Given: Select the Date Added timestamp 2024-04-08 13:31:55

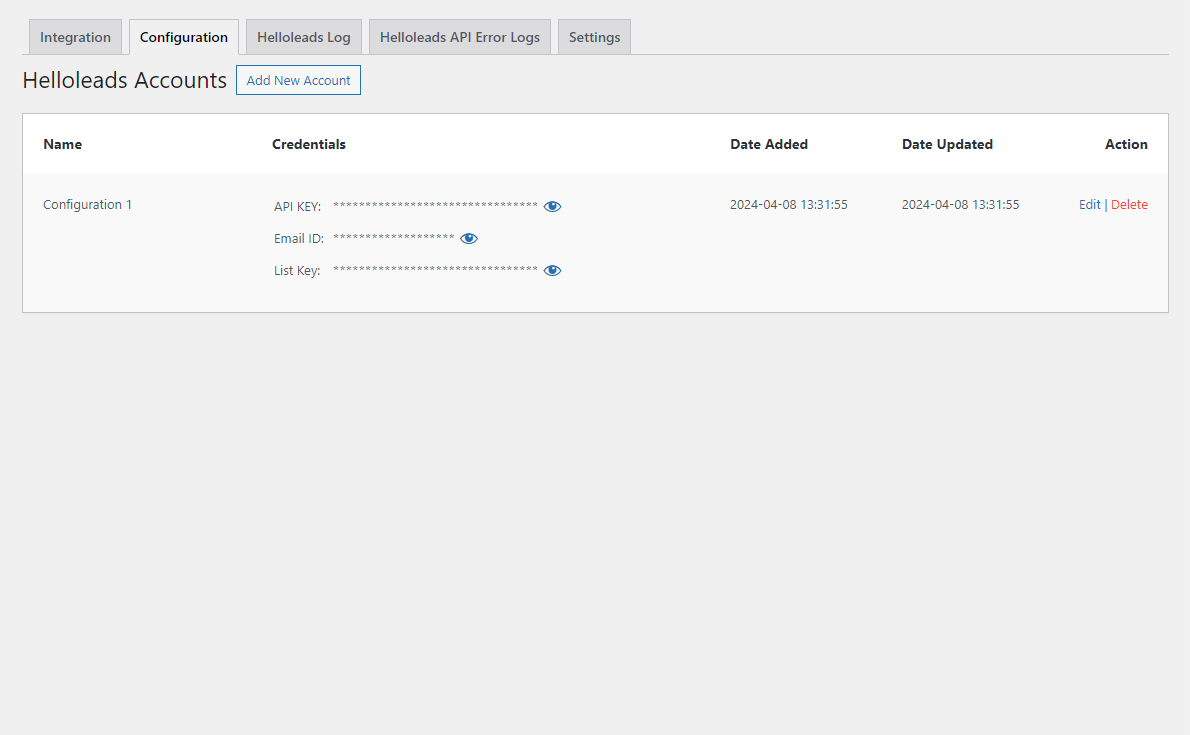Looking at the screenshot, I should click(x=789, y=204).
